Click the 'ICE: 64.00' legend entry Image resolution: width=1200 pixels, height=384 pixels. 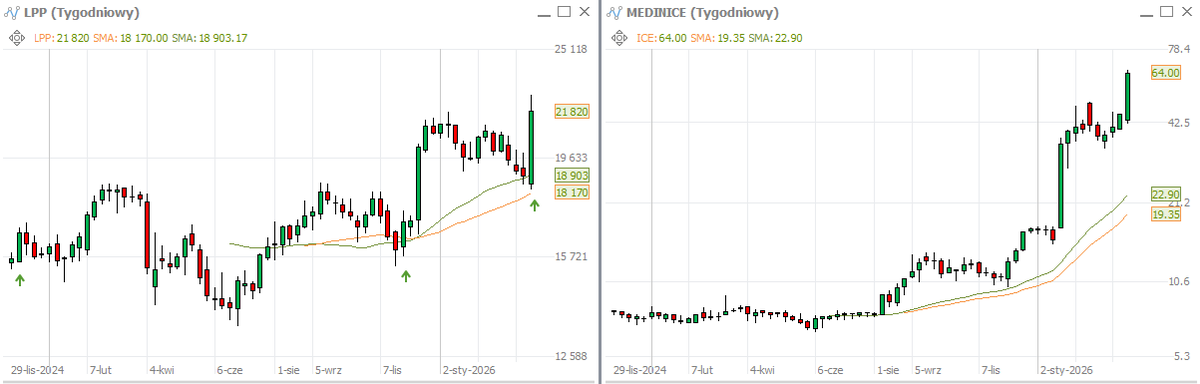click(x=661, y=38)
